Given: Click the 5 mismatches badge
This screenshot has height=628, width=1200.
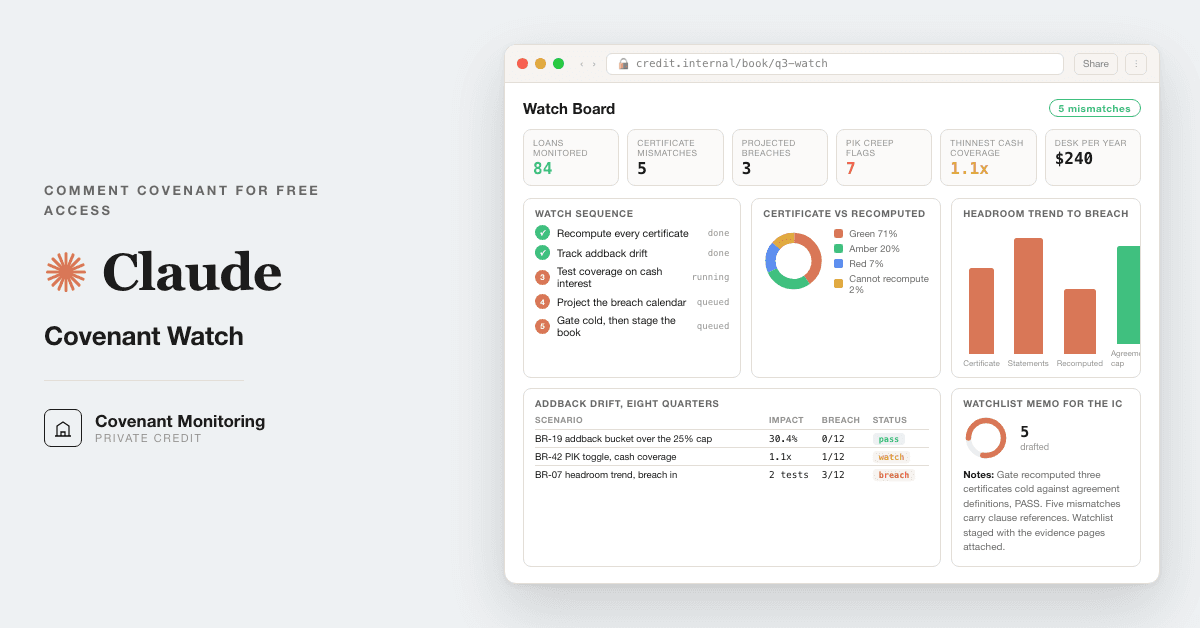Looking at the screenshot, I should (1095, 108).
